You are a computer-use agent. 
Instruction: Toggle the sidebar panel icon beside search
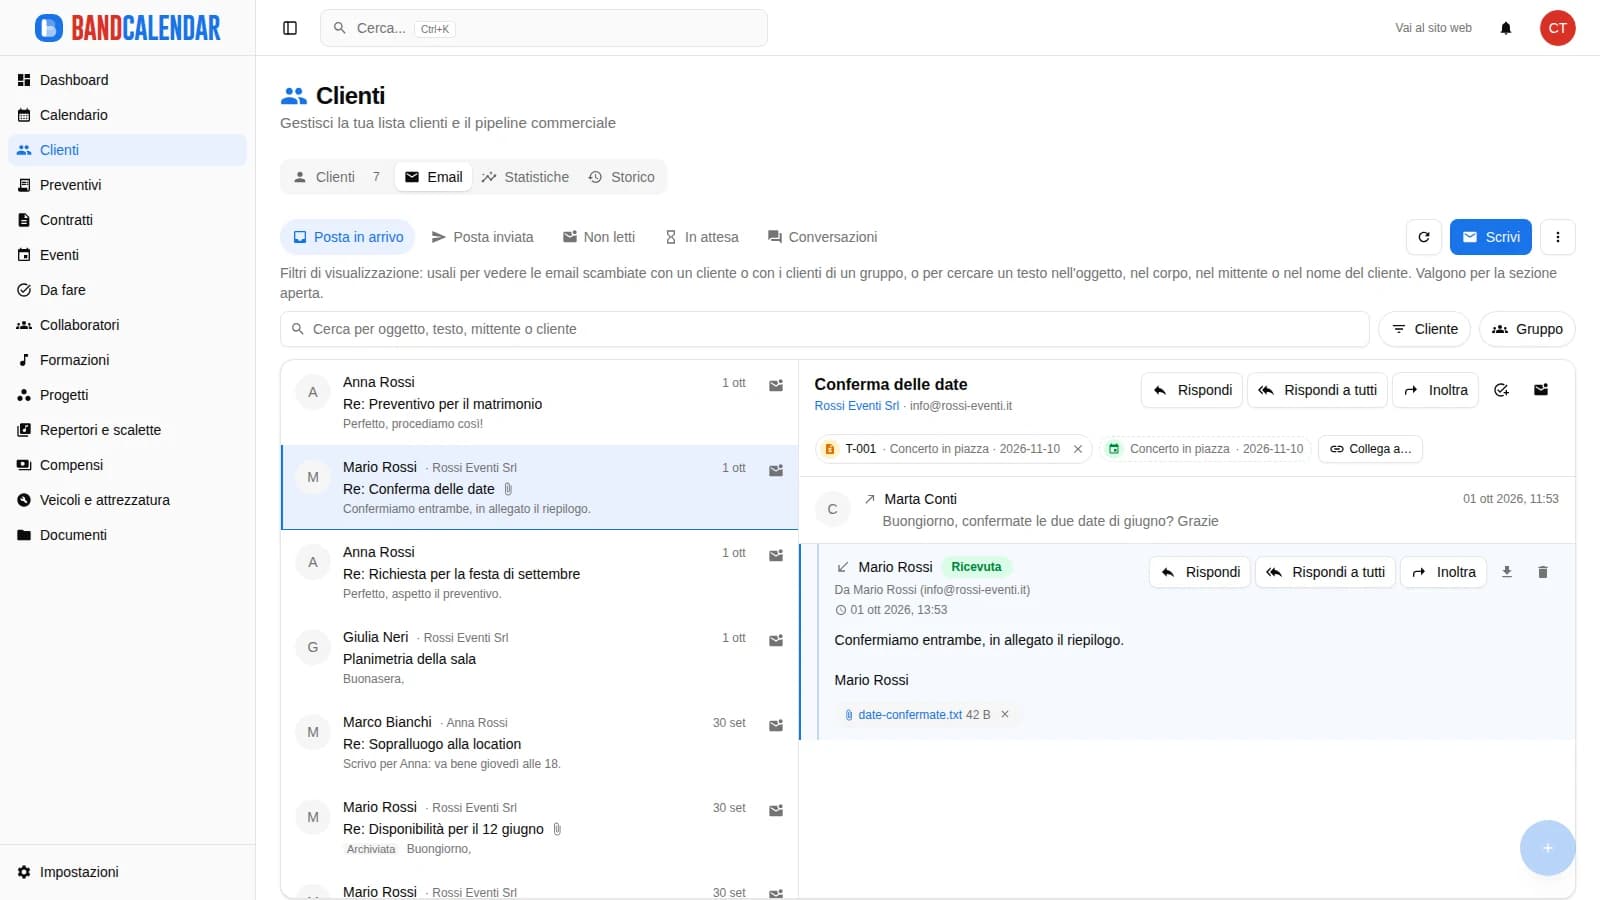pos(290,28)
